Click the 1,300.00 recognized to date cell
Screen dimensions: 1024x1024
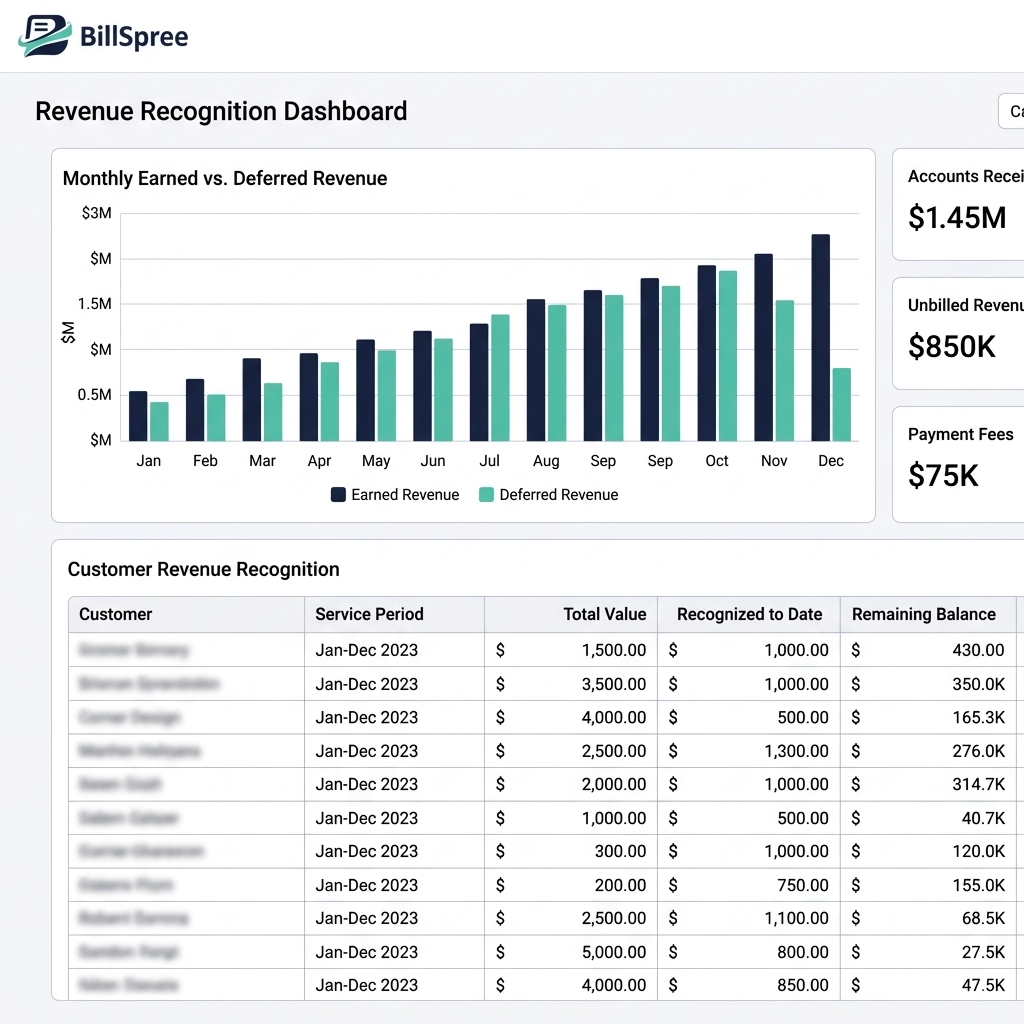pyautogui.click(x=748, y=751)
